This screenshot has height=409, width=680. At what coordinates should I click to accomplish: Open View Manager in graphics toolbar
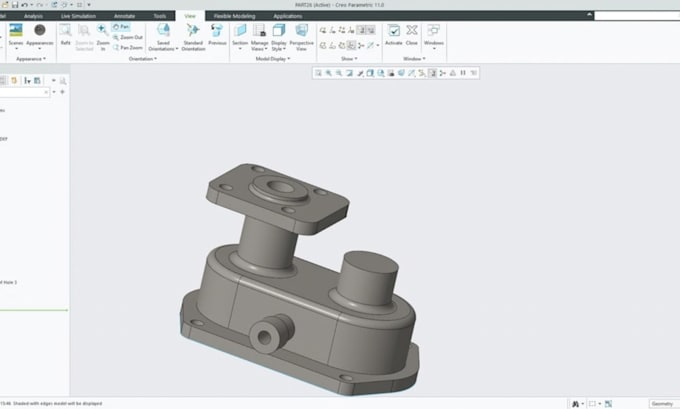[x=391, y=73]
